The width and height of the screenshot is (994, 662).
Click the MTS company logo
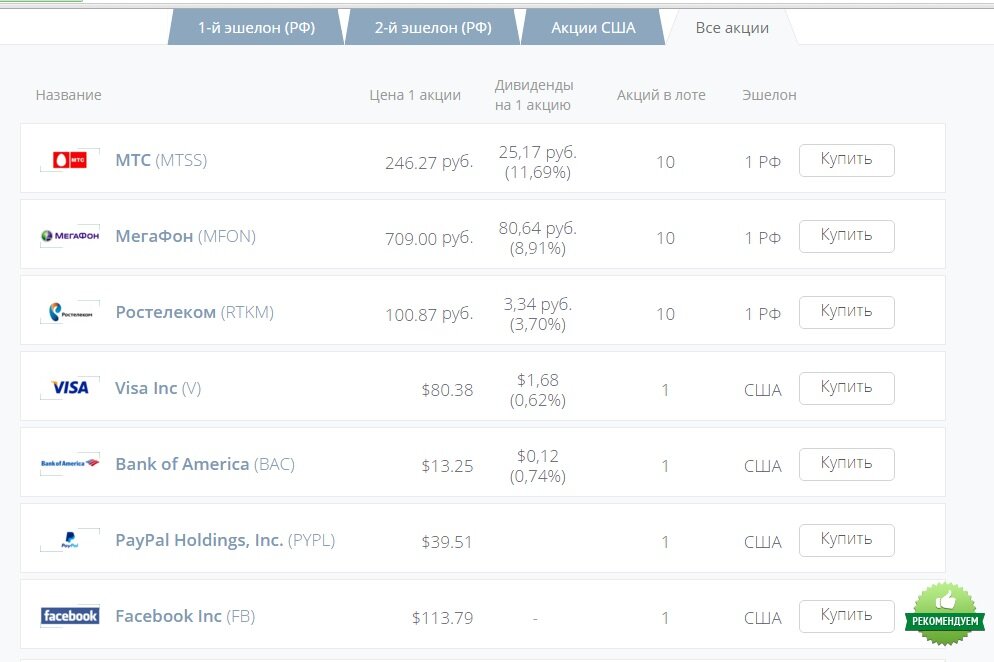point(70,160)
